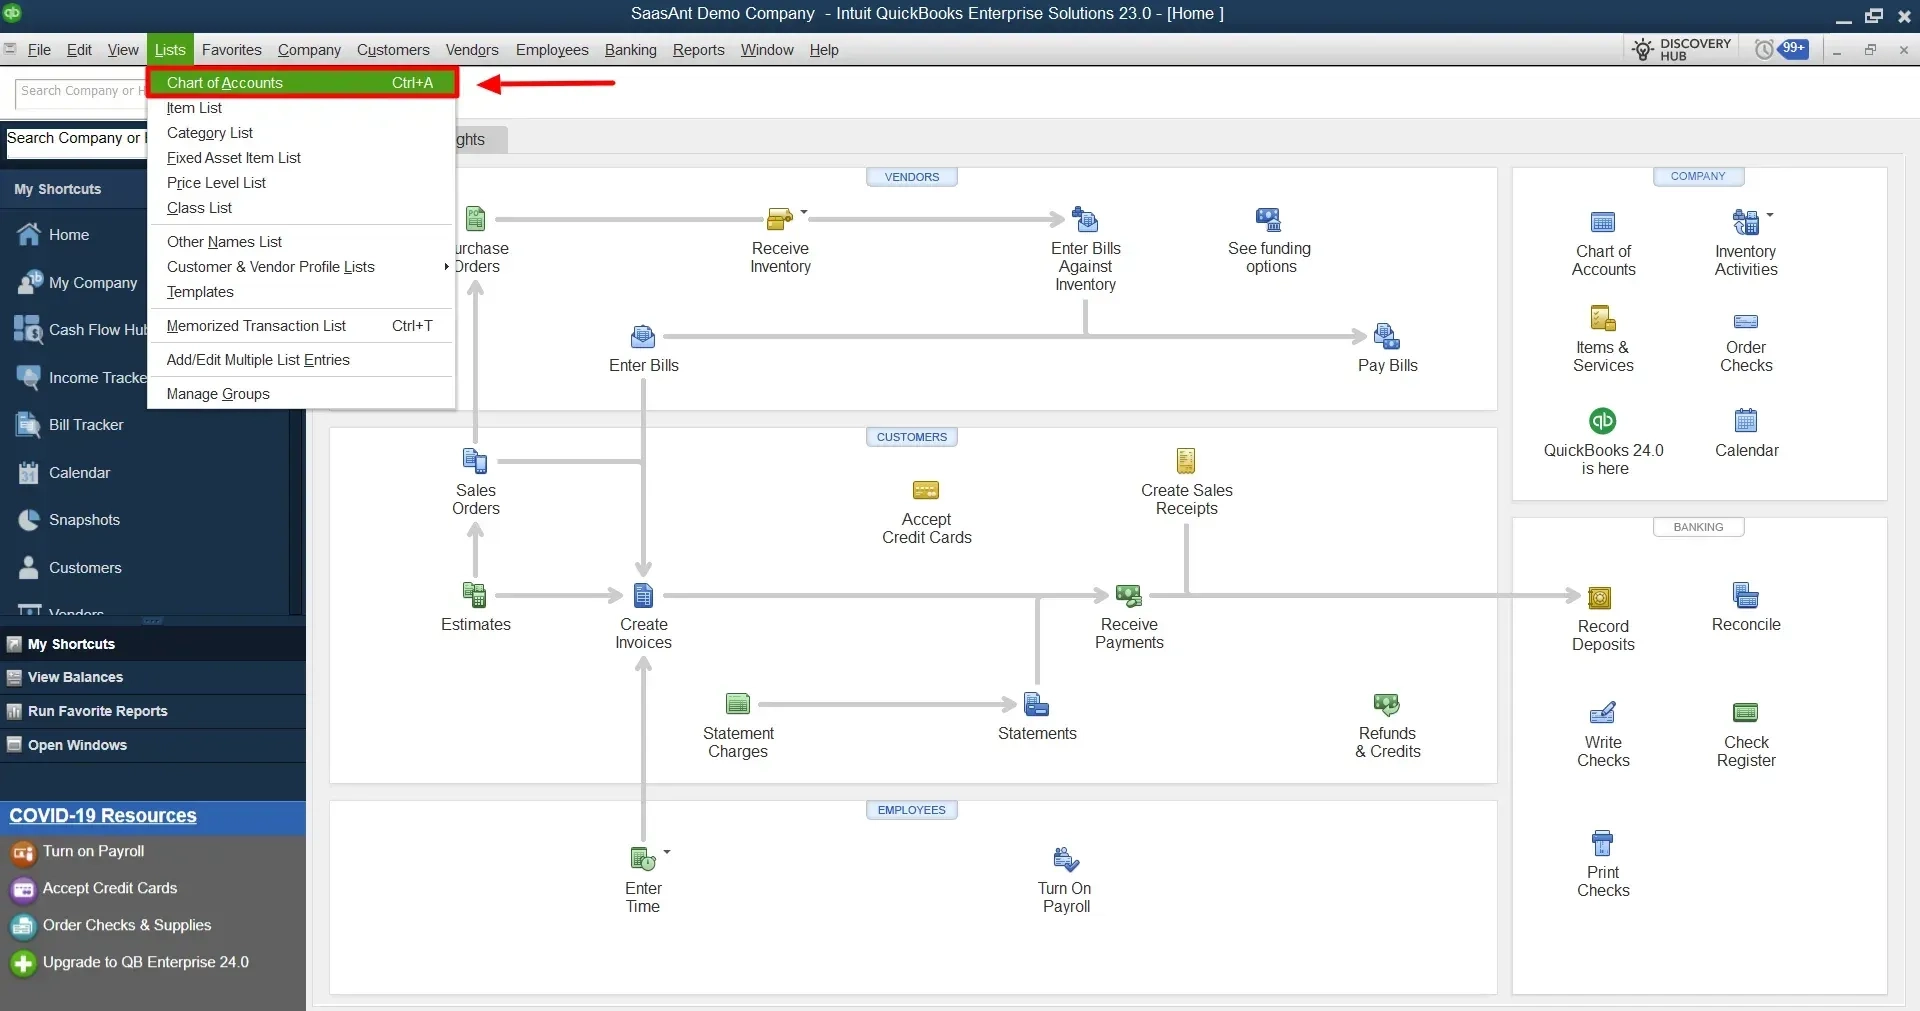
Task: Open Record Deposits icon
Action: (1600, 598)
